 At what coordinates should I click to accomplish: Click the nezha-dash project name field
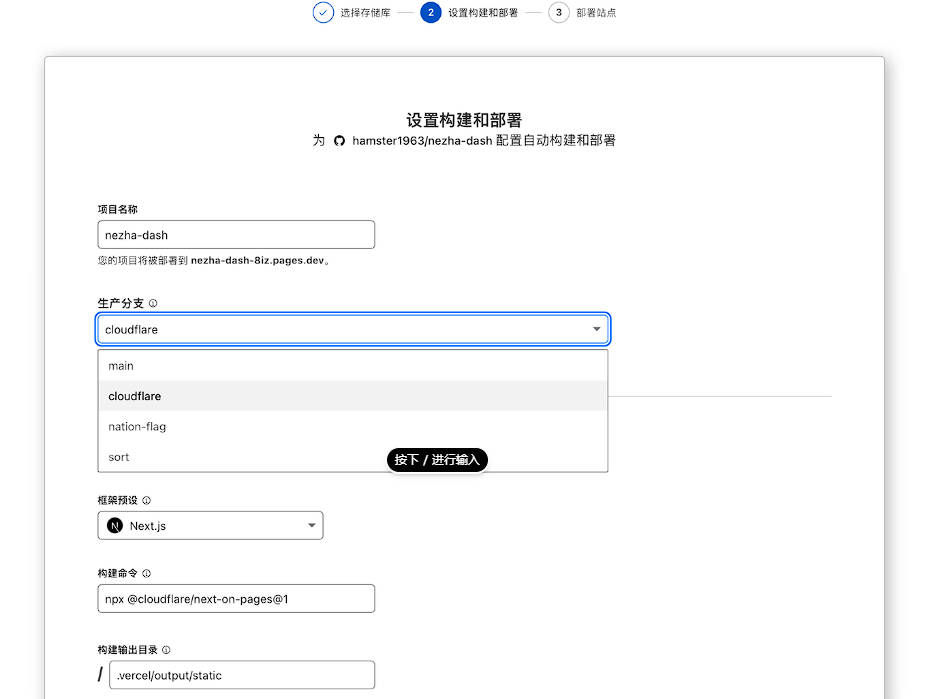[x=236, y=234]
